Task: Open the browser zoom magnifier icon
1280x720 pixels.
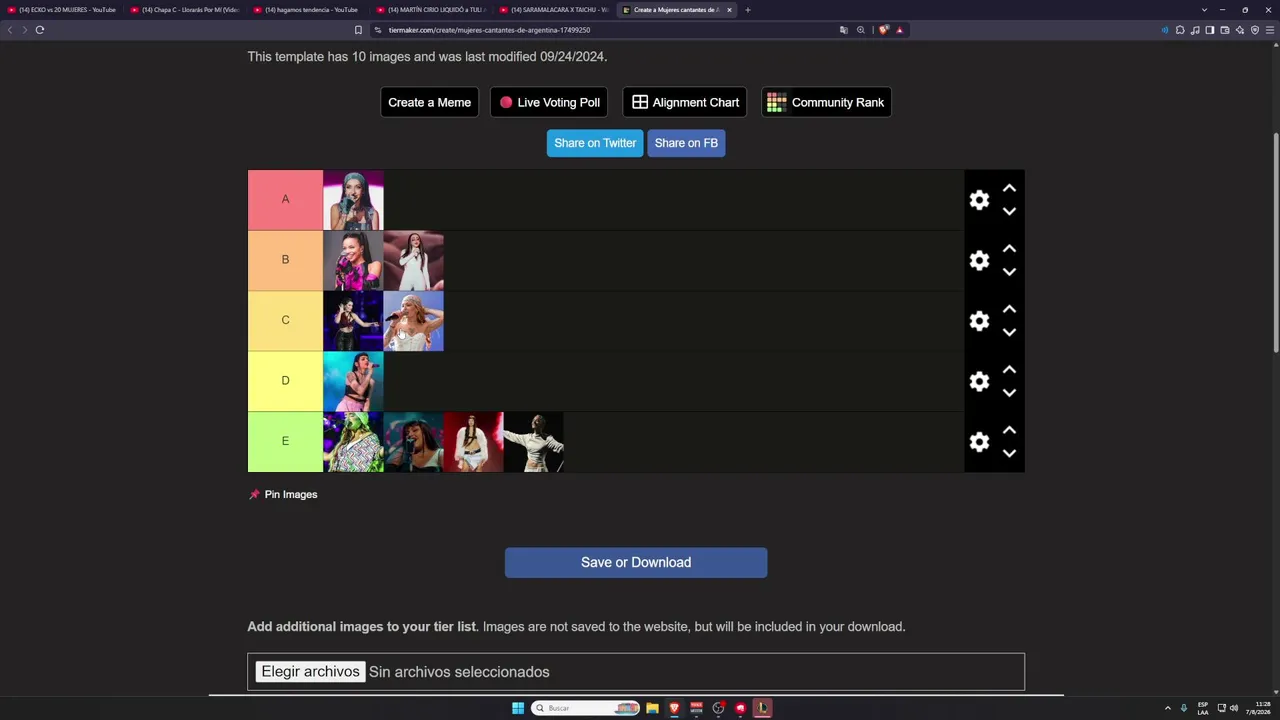Action: click(x=861, y=30)
